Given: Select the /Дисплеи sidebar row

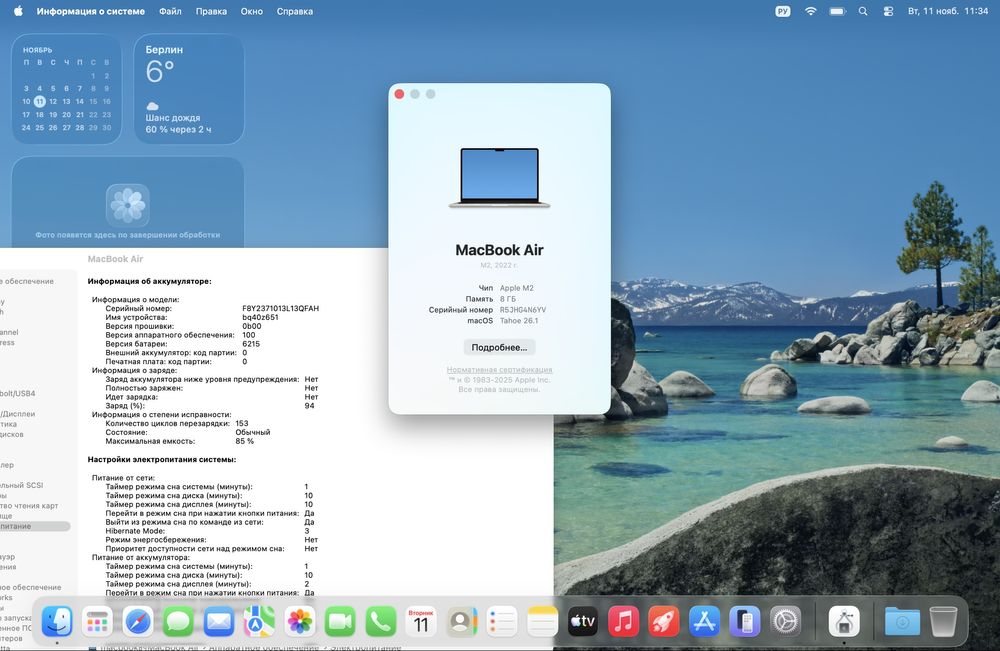Looking at the screenshot, I should [x=18, y=414].
